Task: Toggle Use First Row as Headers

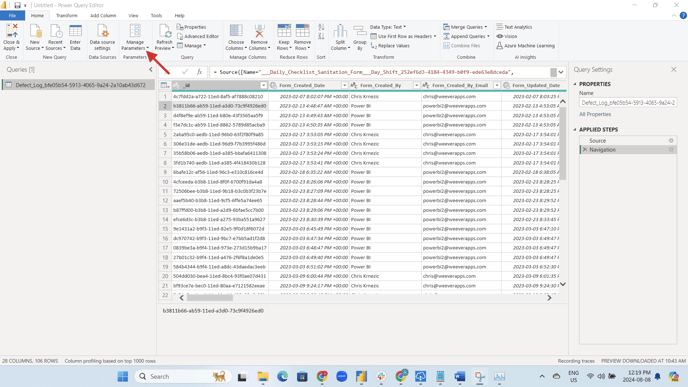Action: (404, 36)
